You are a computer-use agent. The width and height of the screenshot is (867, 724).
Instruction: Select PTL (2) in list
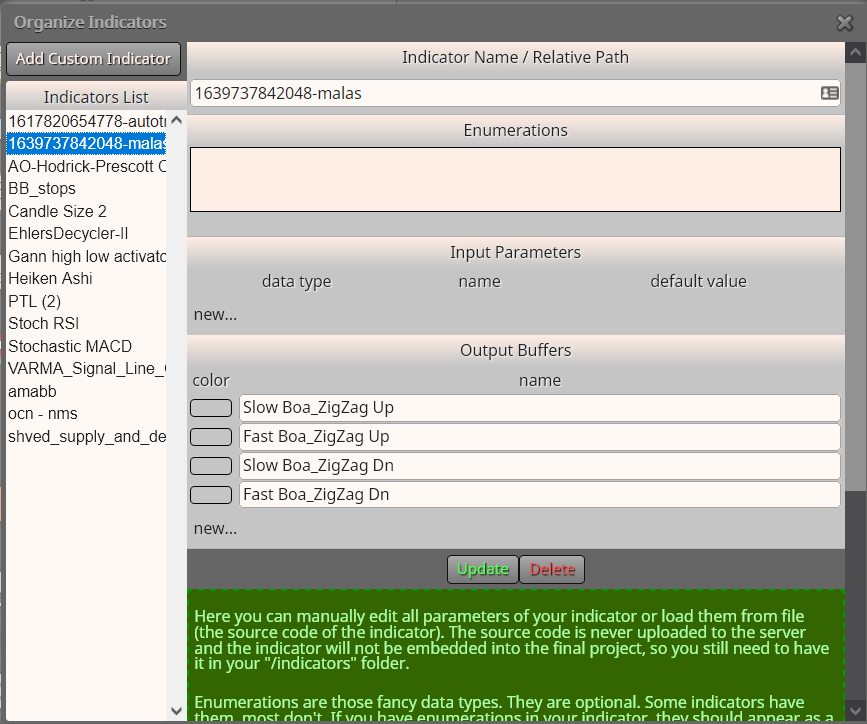pyautogui.click(x=86, y=301)
